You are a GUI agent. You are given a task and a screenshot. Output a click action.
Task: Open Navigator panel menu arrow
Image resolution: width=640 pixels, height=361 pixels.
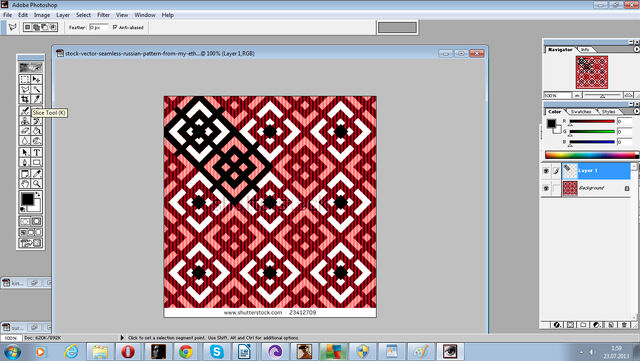click(x=636, y=49)
